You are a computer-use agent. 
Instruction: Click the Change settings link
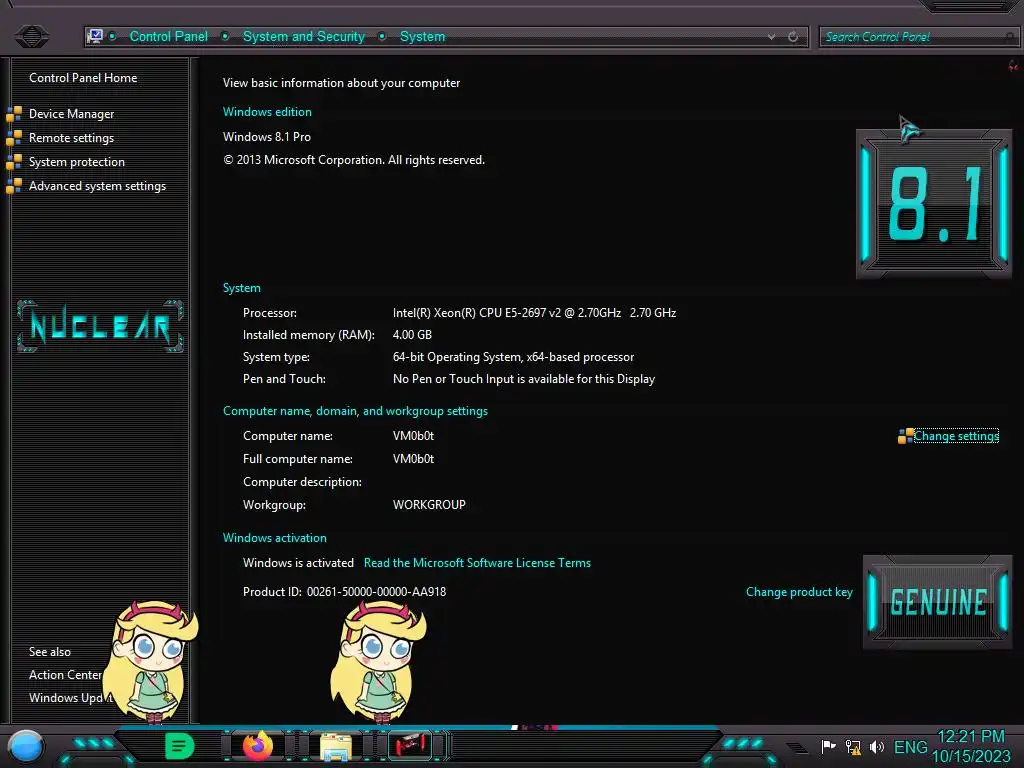(956, 436)
